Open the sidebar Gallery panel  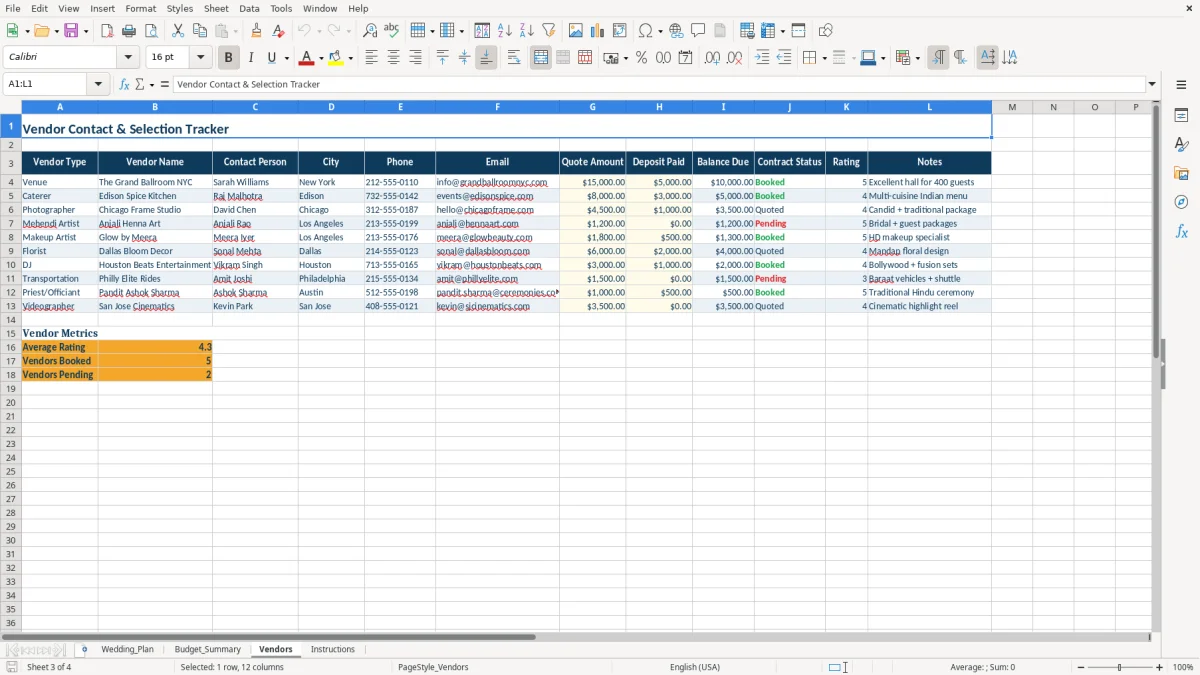[1181, 173]
